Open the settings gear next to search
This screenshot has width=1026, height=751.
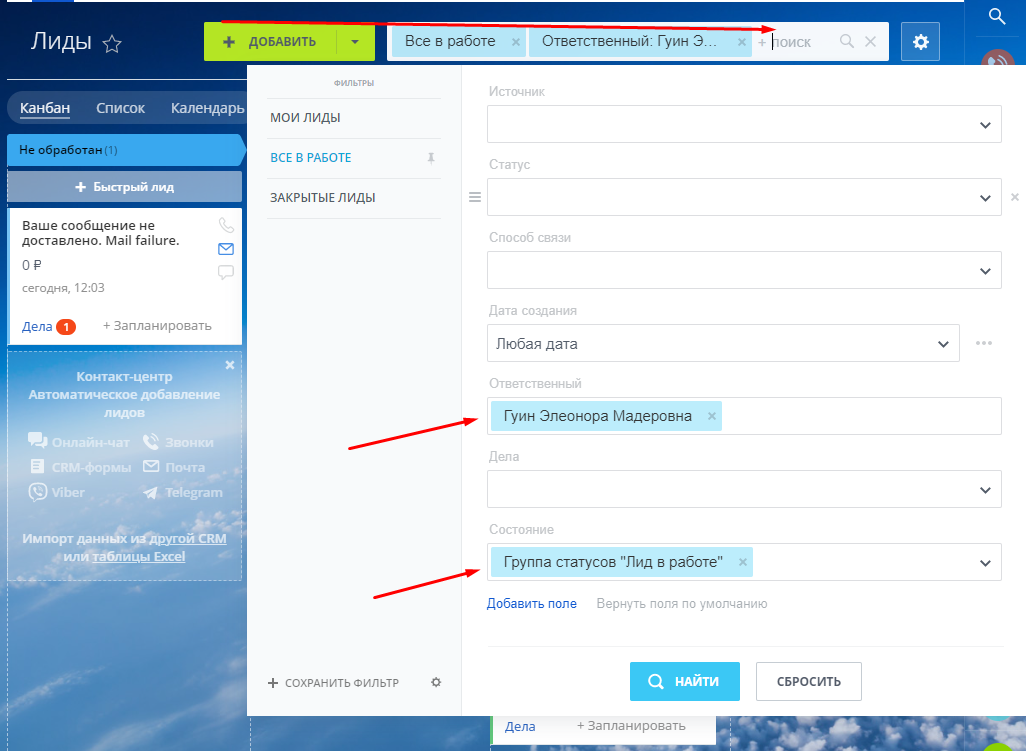click(920, 42)
